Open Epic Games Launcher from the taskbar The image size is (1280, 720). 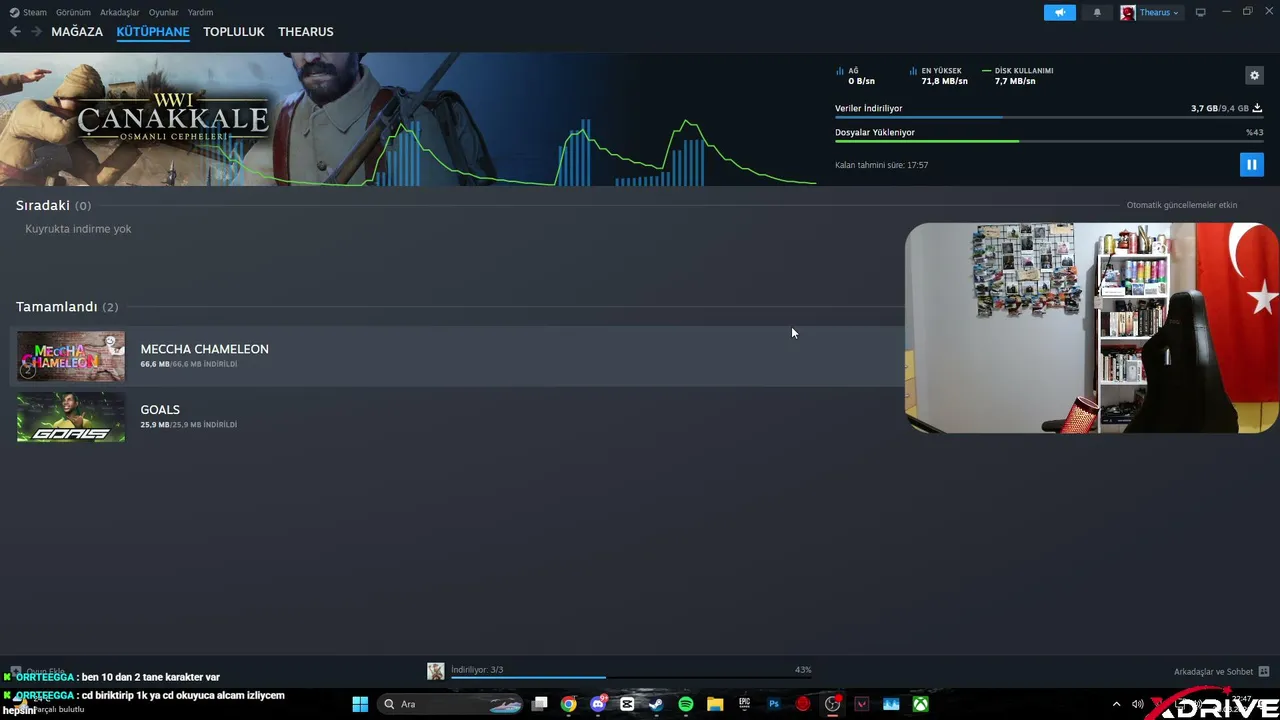744,704
